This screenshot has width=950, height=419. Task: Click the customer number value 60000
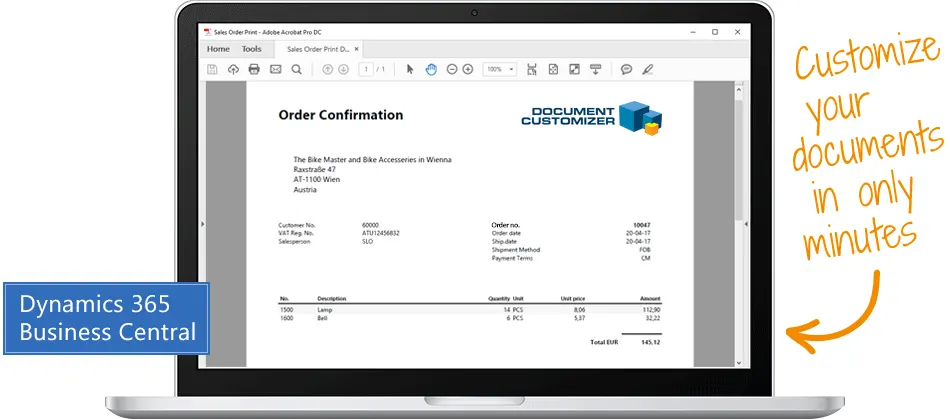(370, 225)
